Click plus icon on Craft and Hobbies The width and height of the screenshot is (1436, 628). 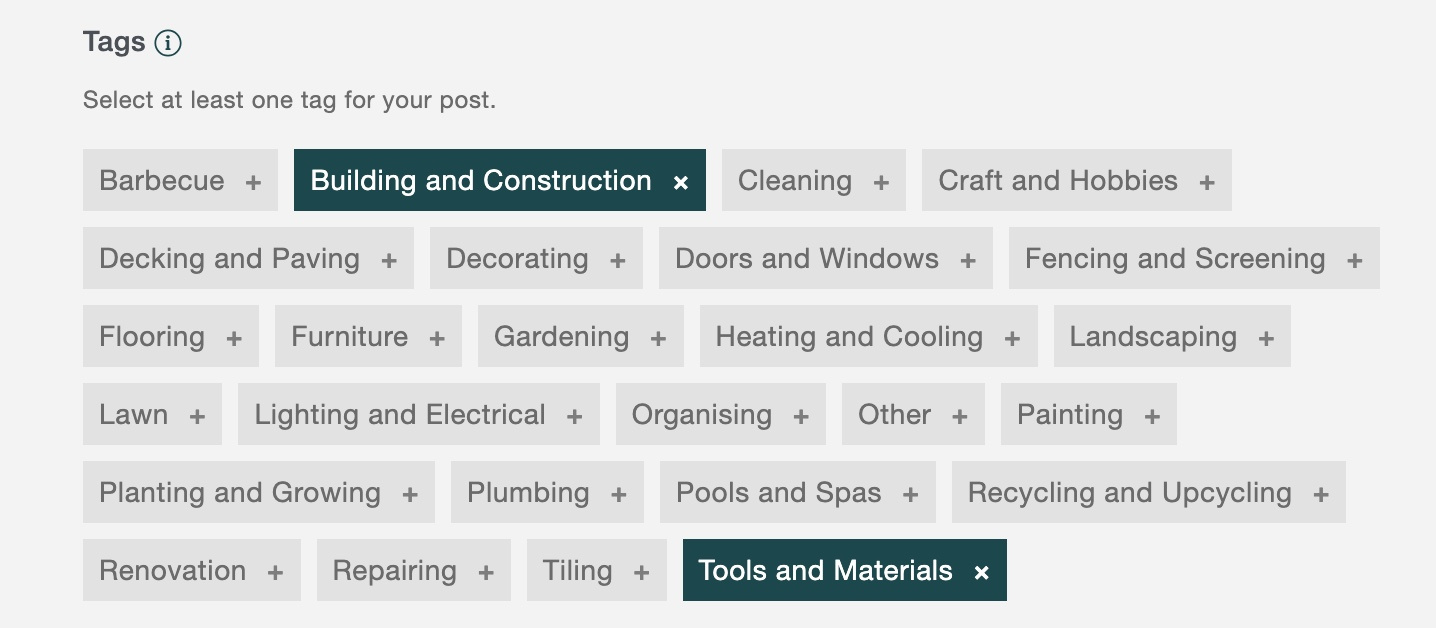click(x=1207, y=182)
